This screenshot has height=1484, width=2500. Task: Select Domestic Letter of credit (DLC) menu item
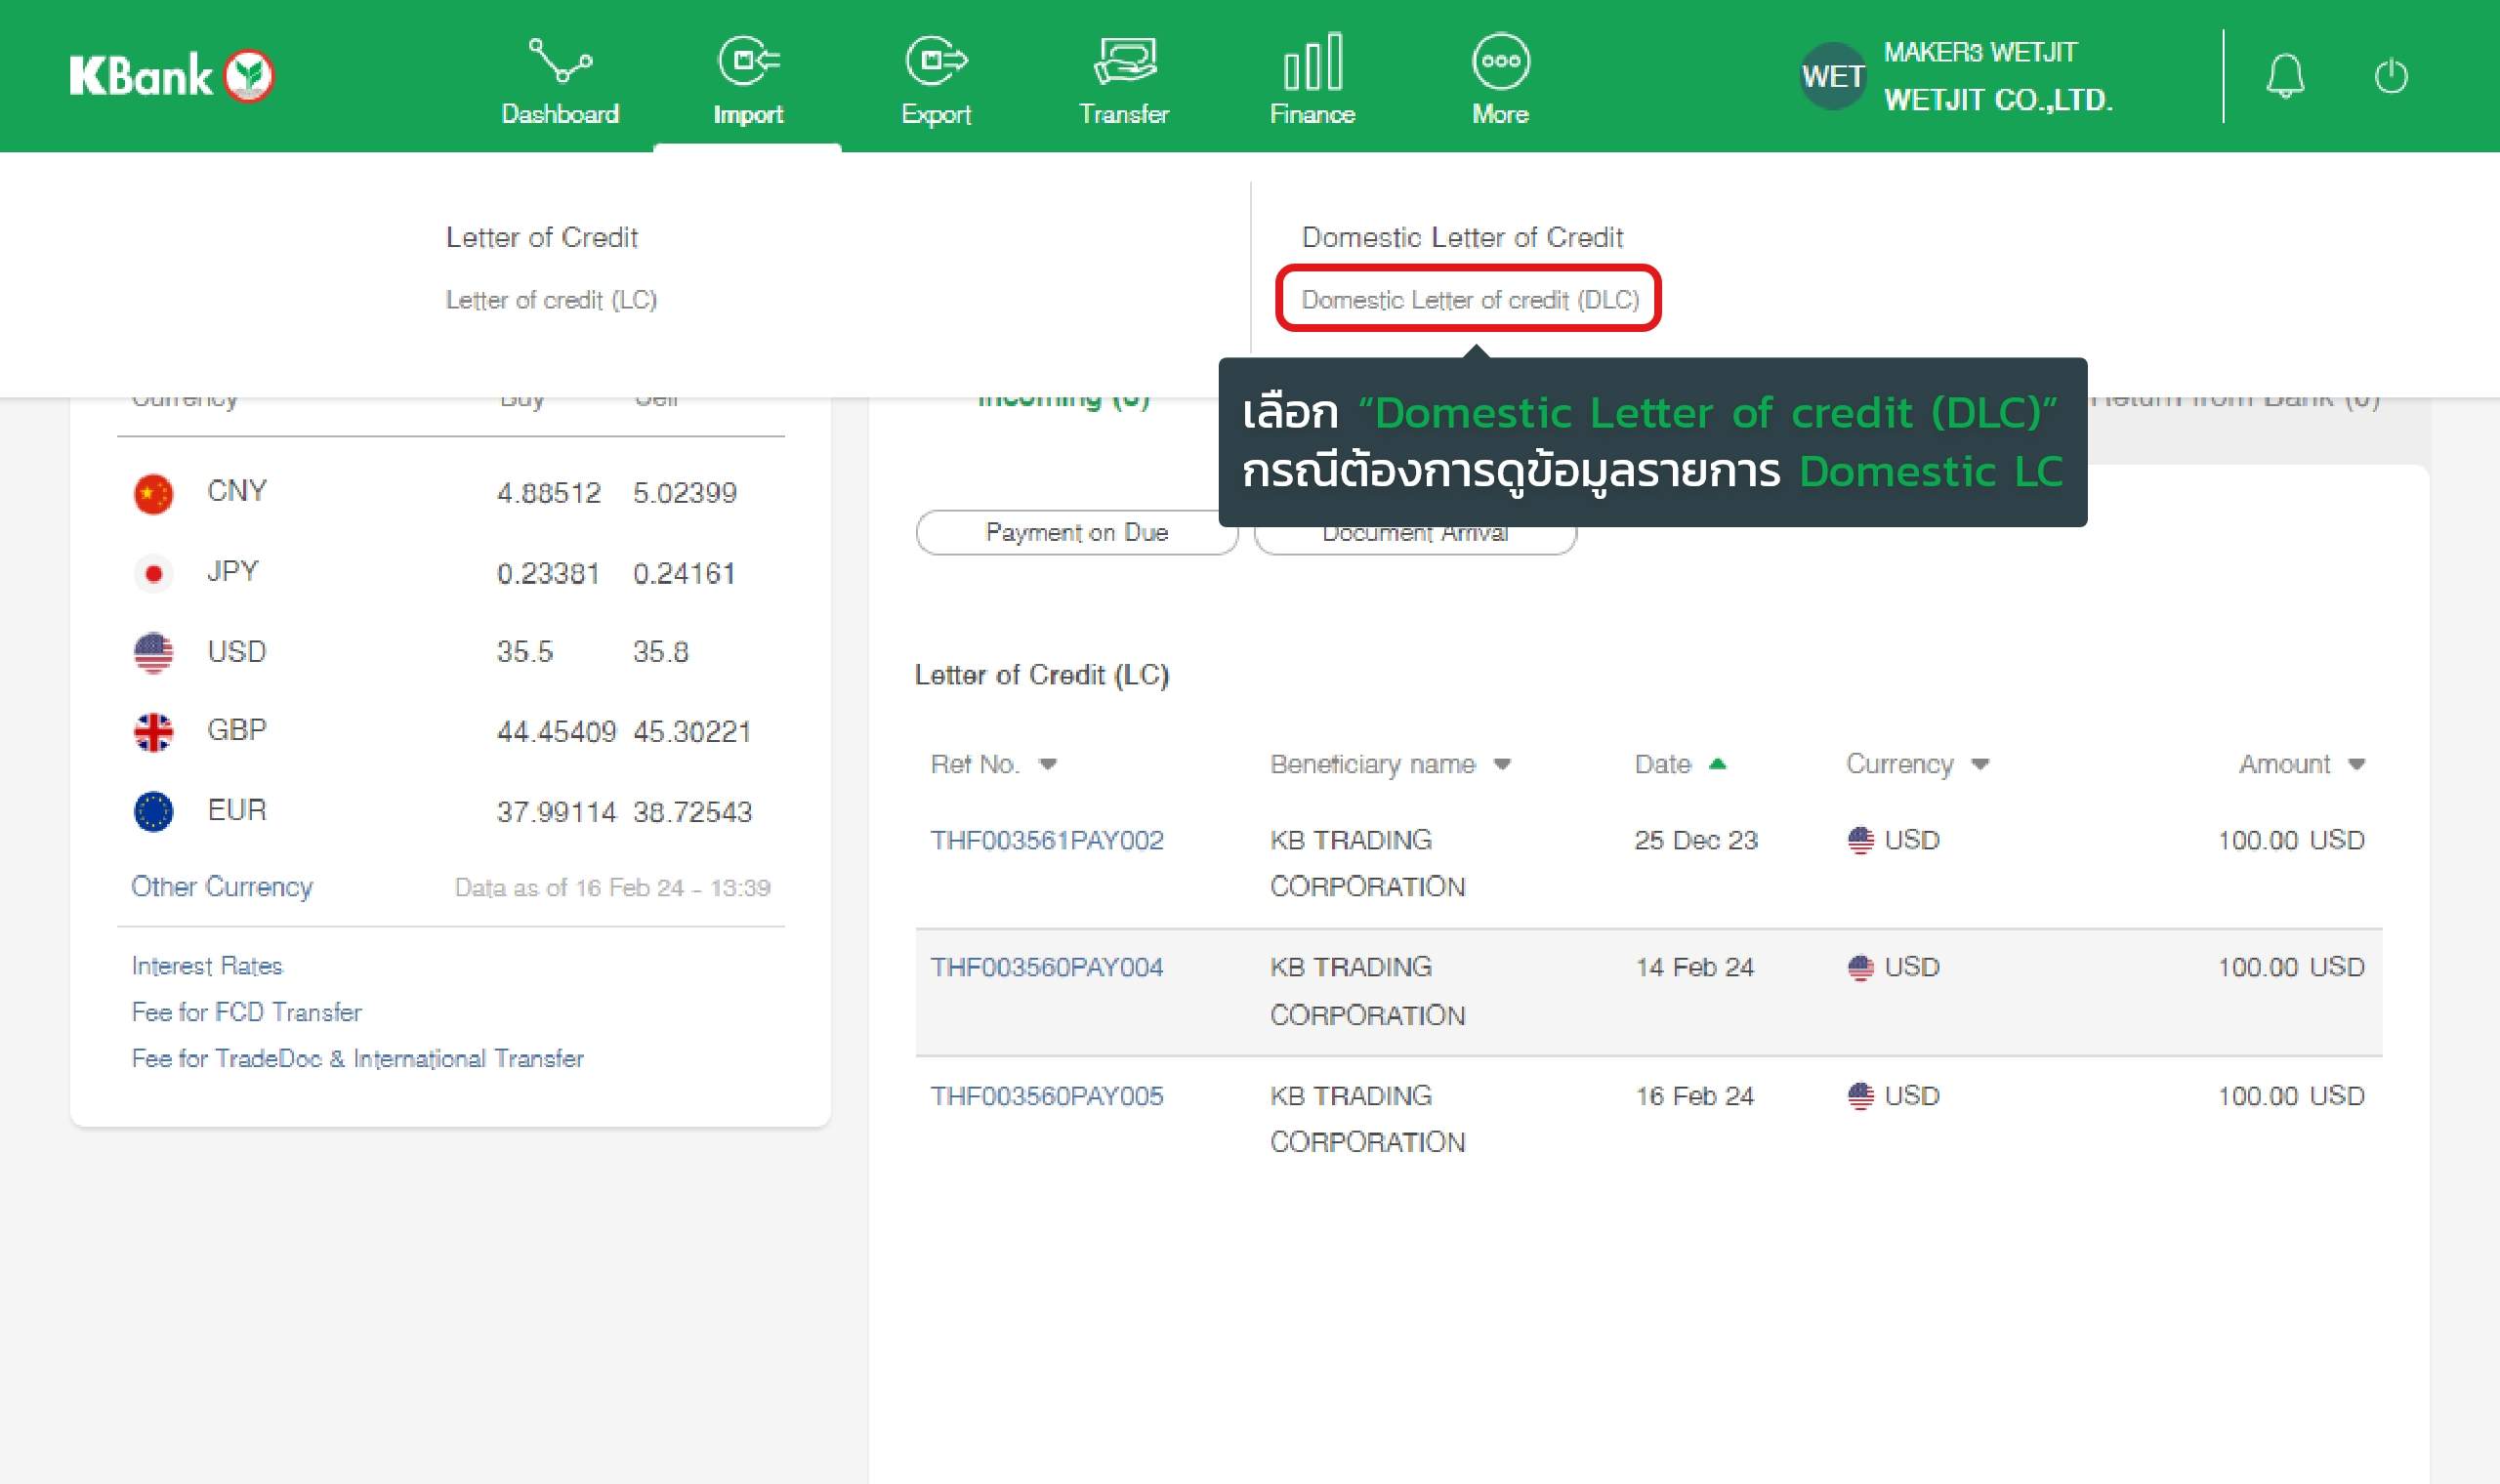[1469, 300]
